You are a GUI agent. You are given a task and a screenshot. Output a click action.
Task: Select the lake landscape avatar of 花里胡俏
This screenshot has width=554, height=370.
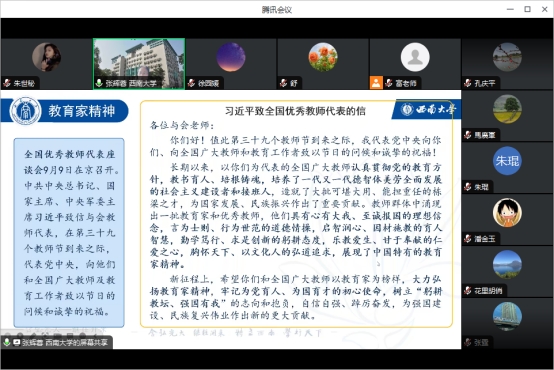click(507, 265)
